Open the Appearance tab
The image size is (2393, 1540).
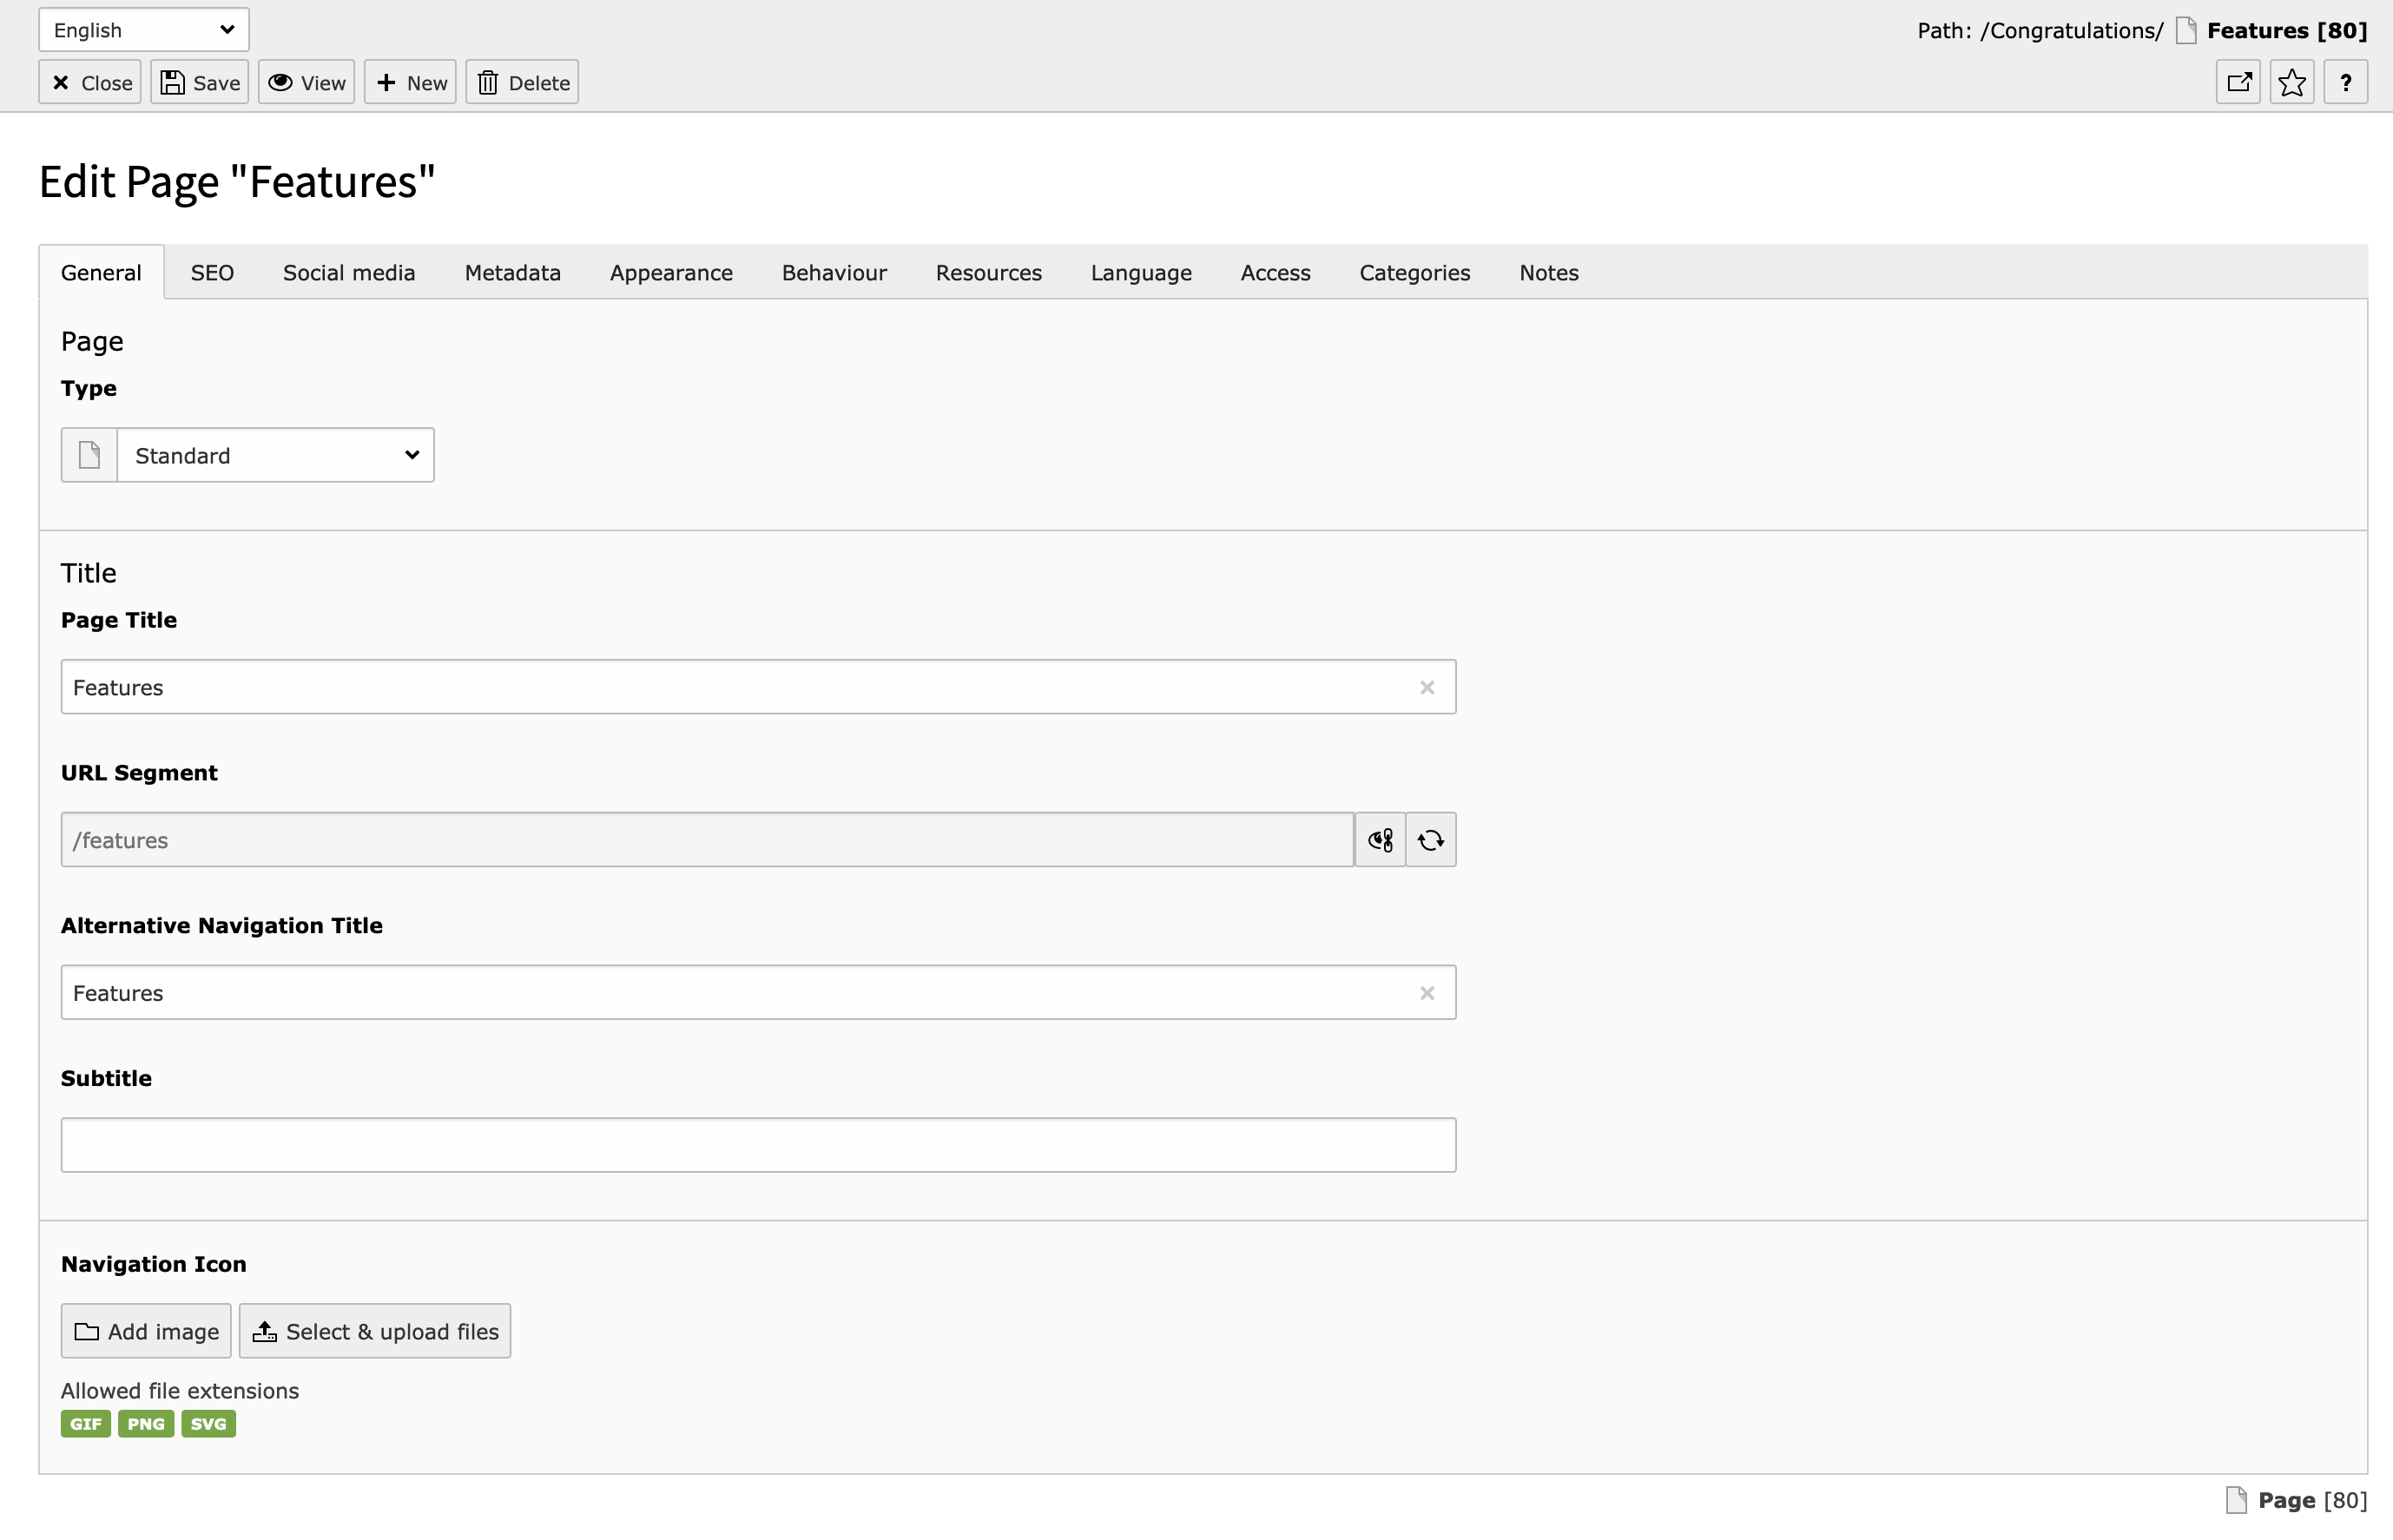click(671, 273)
